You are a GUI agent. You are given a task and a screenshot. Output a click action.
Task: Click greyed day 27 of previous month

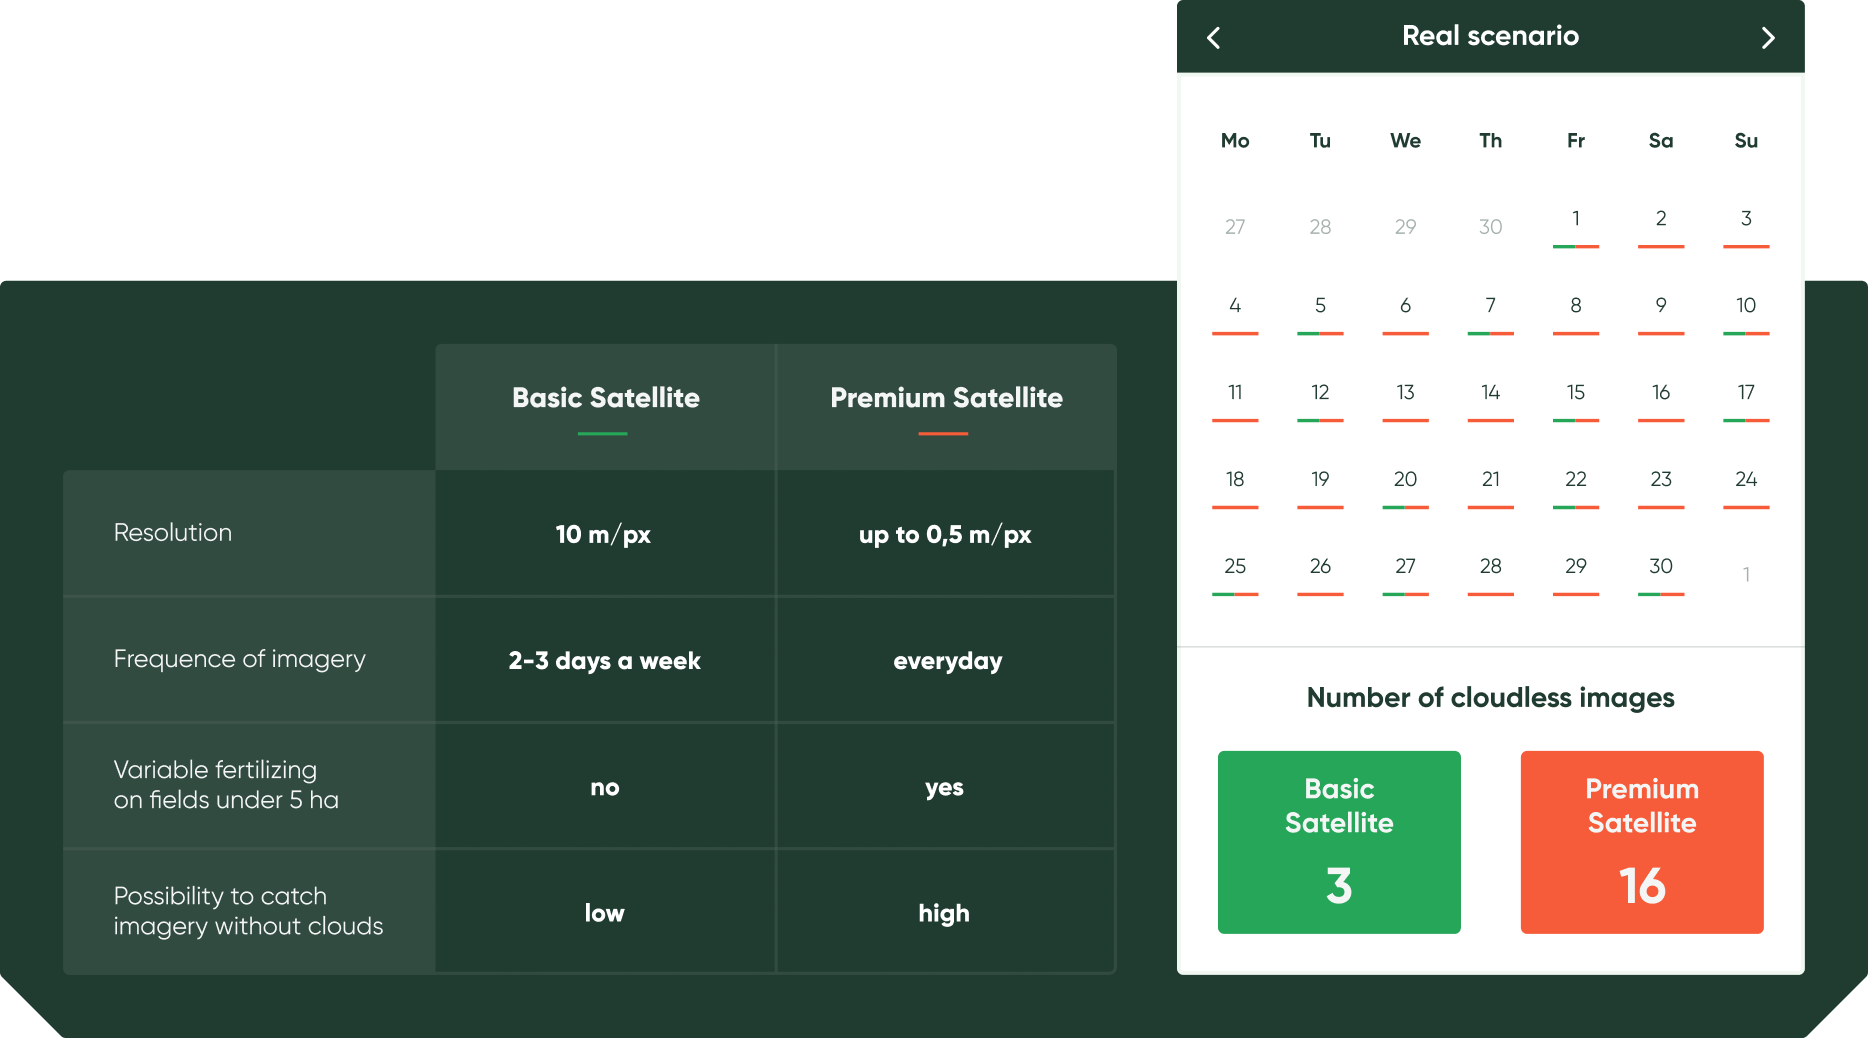(x=1235, y=227)
